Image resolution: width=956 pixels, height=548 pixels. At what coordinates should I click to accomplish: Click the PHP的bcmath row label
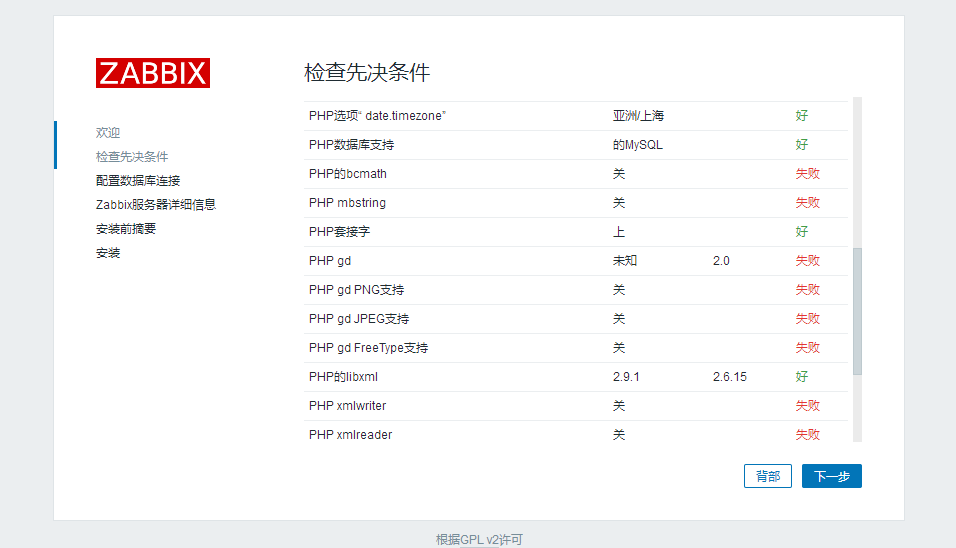point(348,174)
